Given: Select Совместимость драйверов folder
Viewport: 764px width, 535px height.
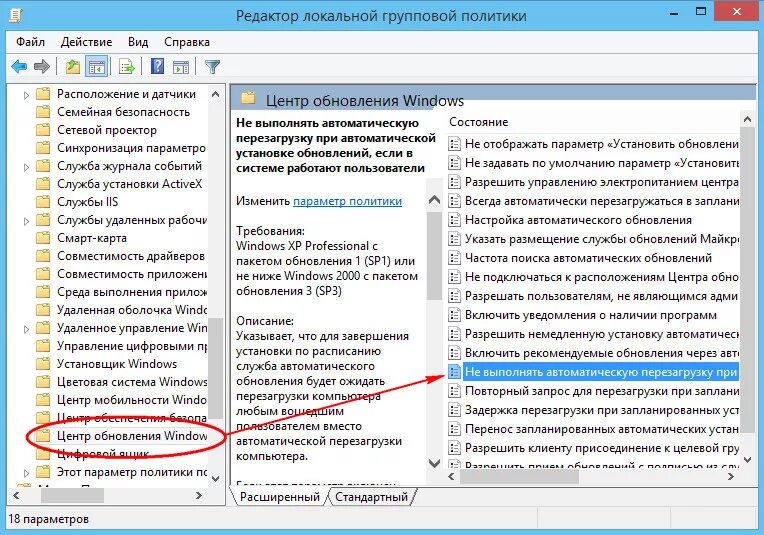Looking at the screenshot, I should click(131, 256).
